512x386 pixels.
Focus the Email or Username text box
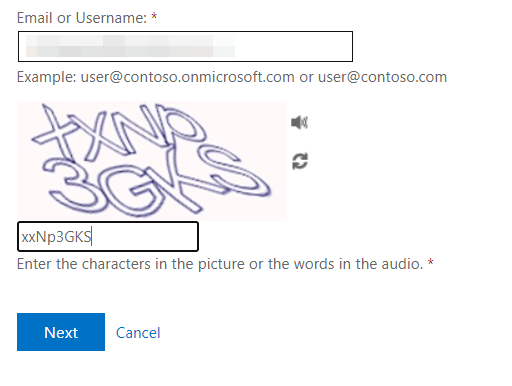pos(185,47)
